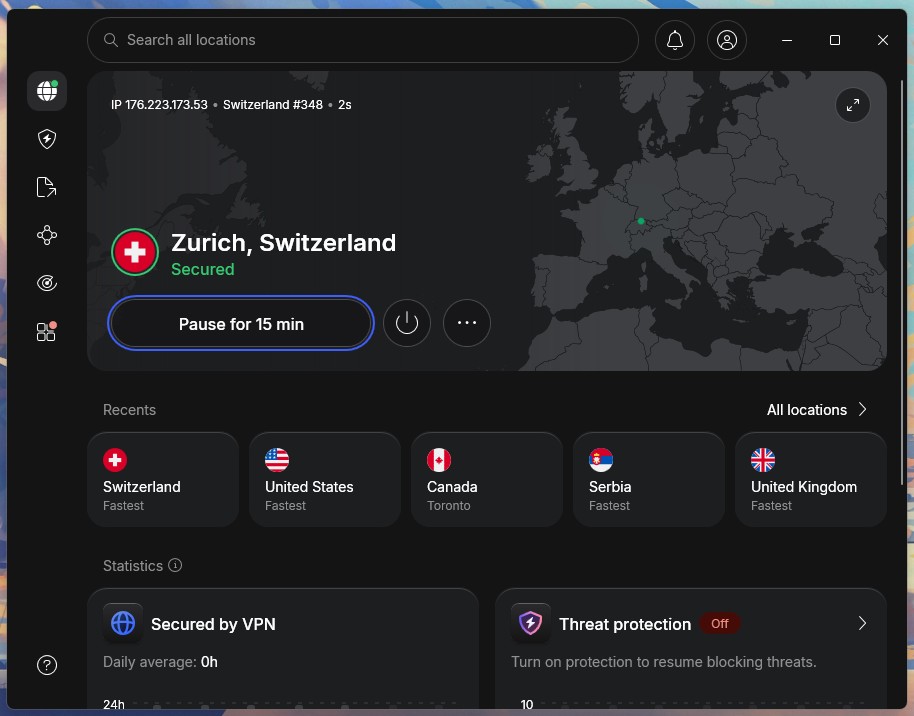This screenshot has height=716, width=914.
Task: Click the Threat protection shield icon in card
Action: coord(530,623)
